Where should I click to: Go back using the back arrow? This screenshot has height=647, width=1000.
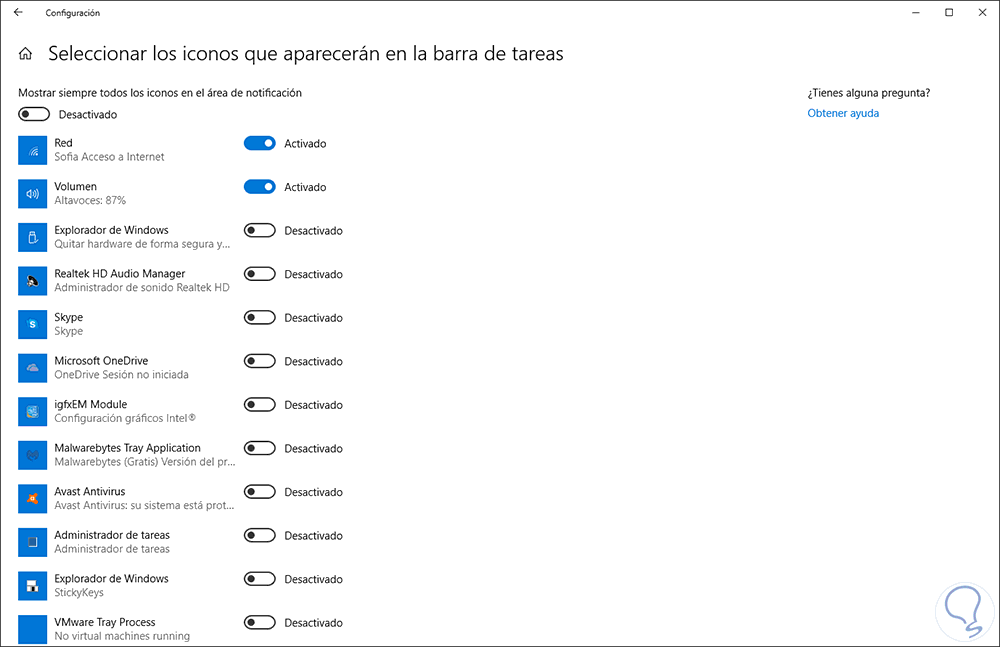point(18,13)
